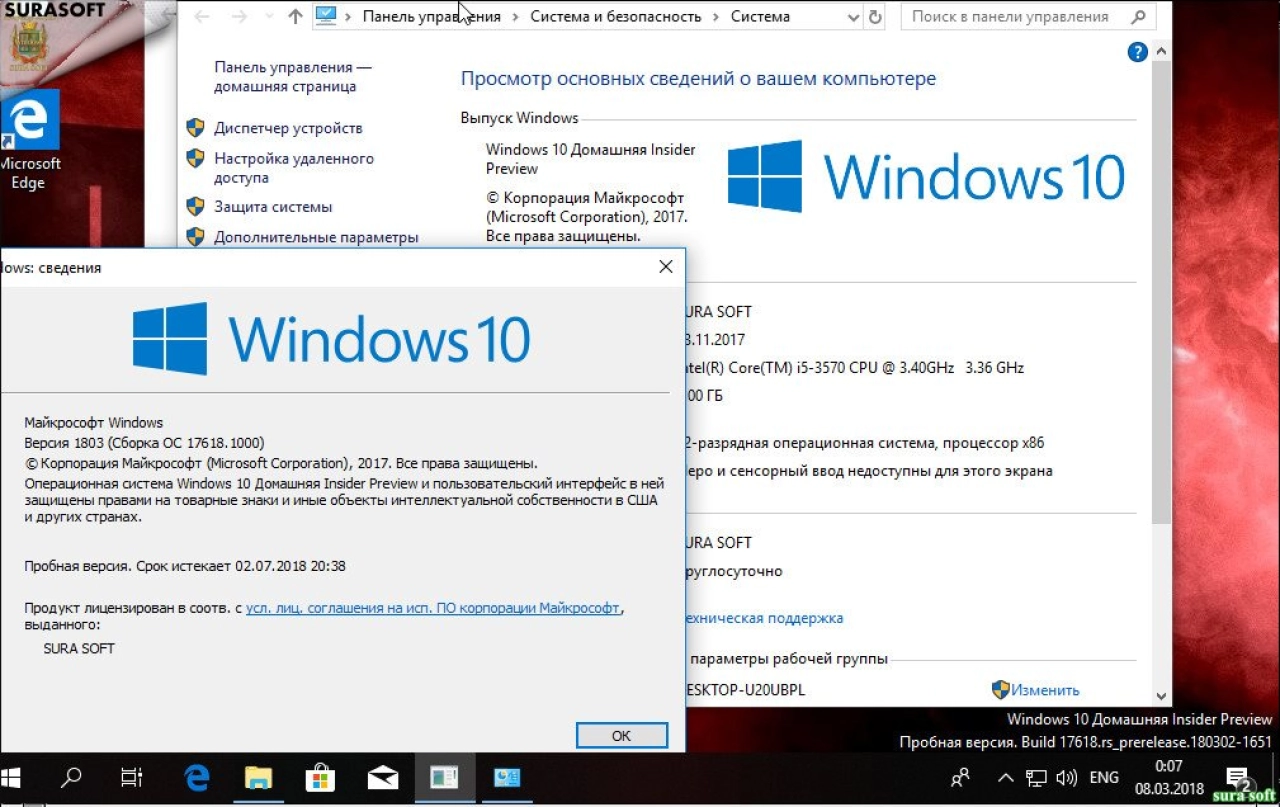The width and height of the screenshot is (1280, 807).
Task: Switch ENG input language indicator
Action: click(x=1104, y=778)
